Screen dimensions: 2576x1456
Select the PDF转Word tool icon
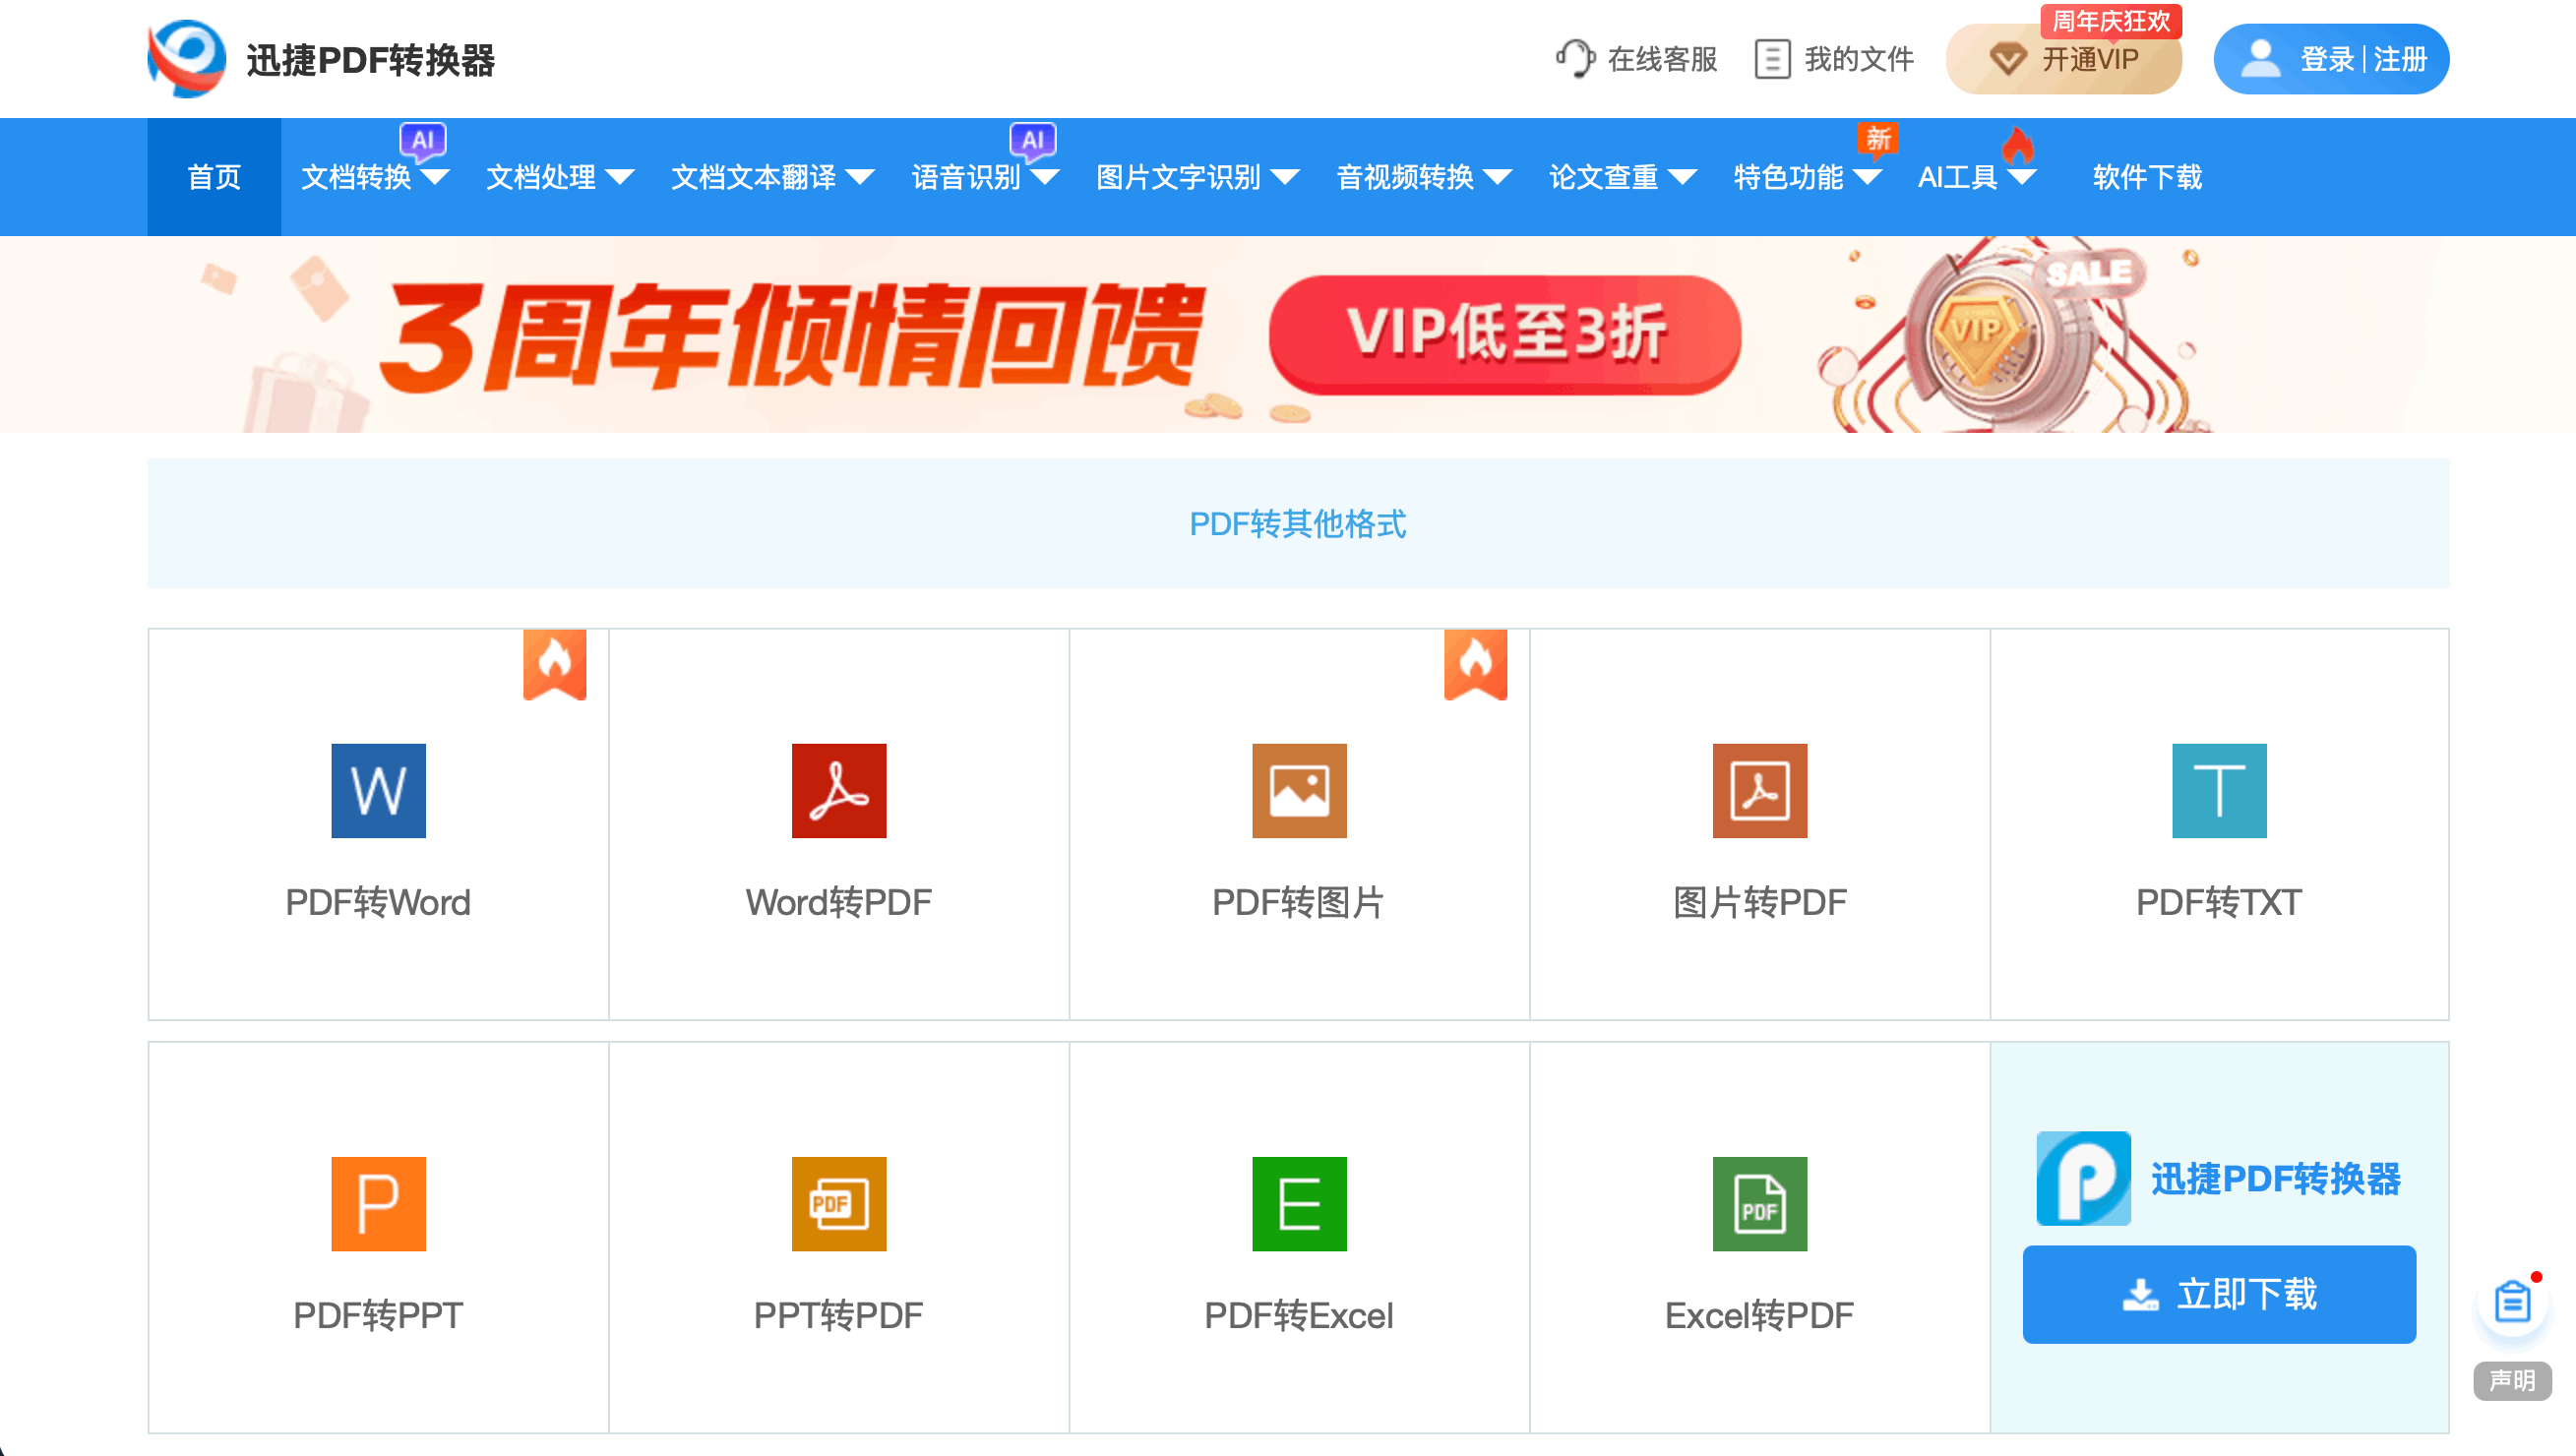click(x=377, y=790)
